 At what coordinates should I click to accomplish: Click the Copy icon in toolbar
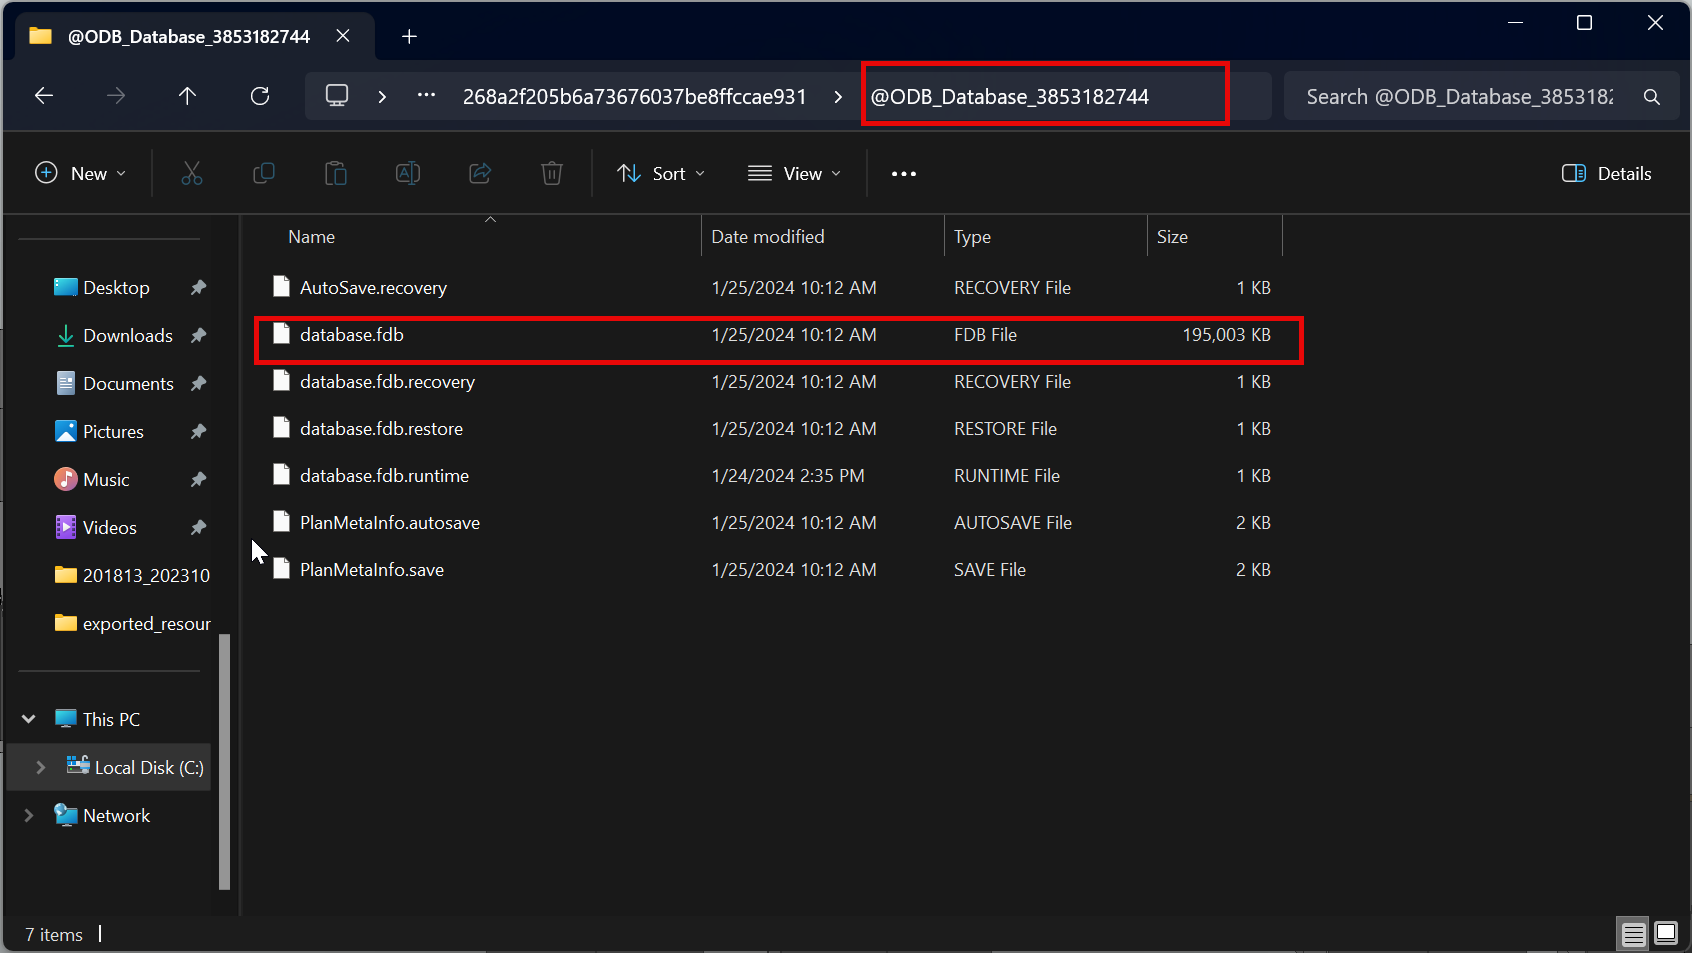pos(264,174)
